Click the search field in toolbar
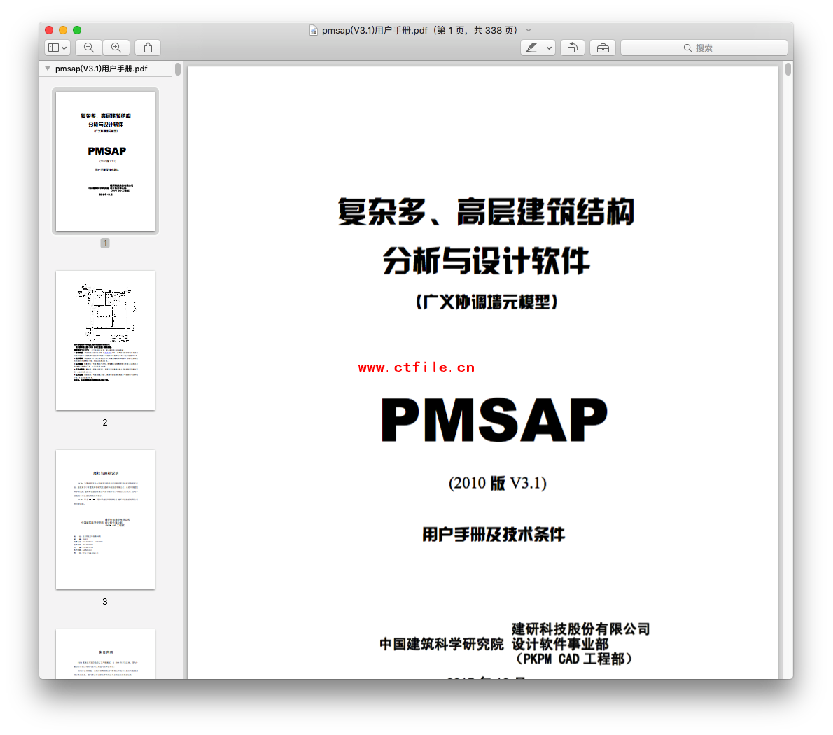This screenshot has width=833, height=735. point(703,47)
